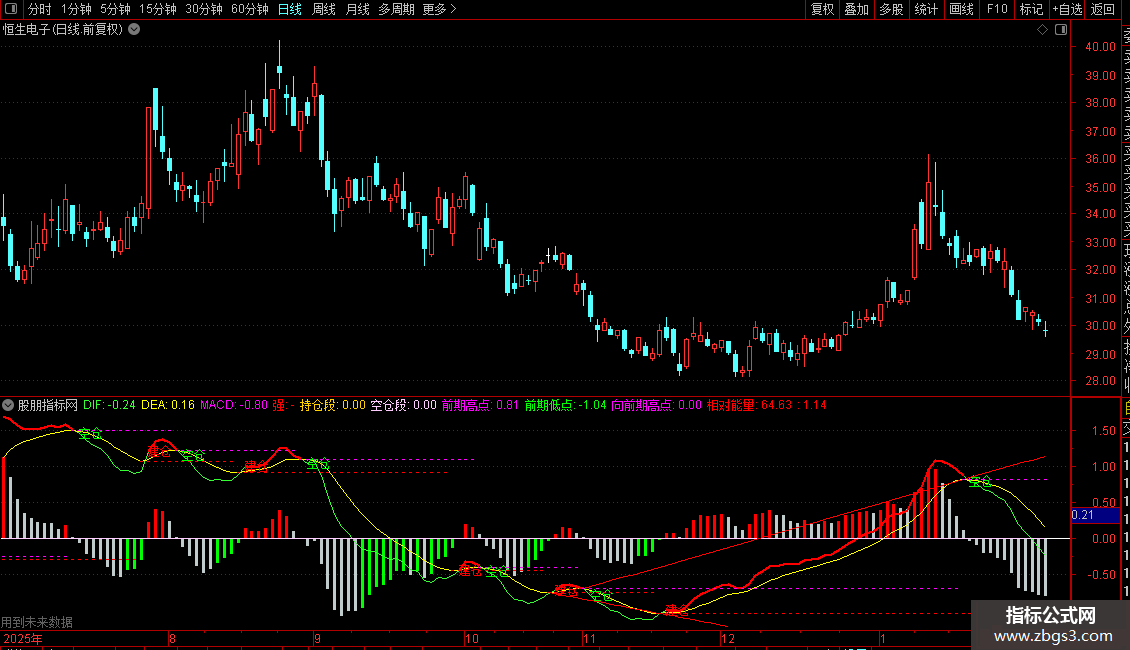Toggle the left sidebar panel icon

(x=11, y=9)
